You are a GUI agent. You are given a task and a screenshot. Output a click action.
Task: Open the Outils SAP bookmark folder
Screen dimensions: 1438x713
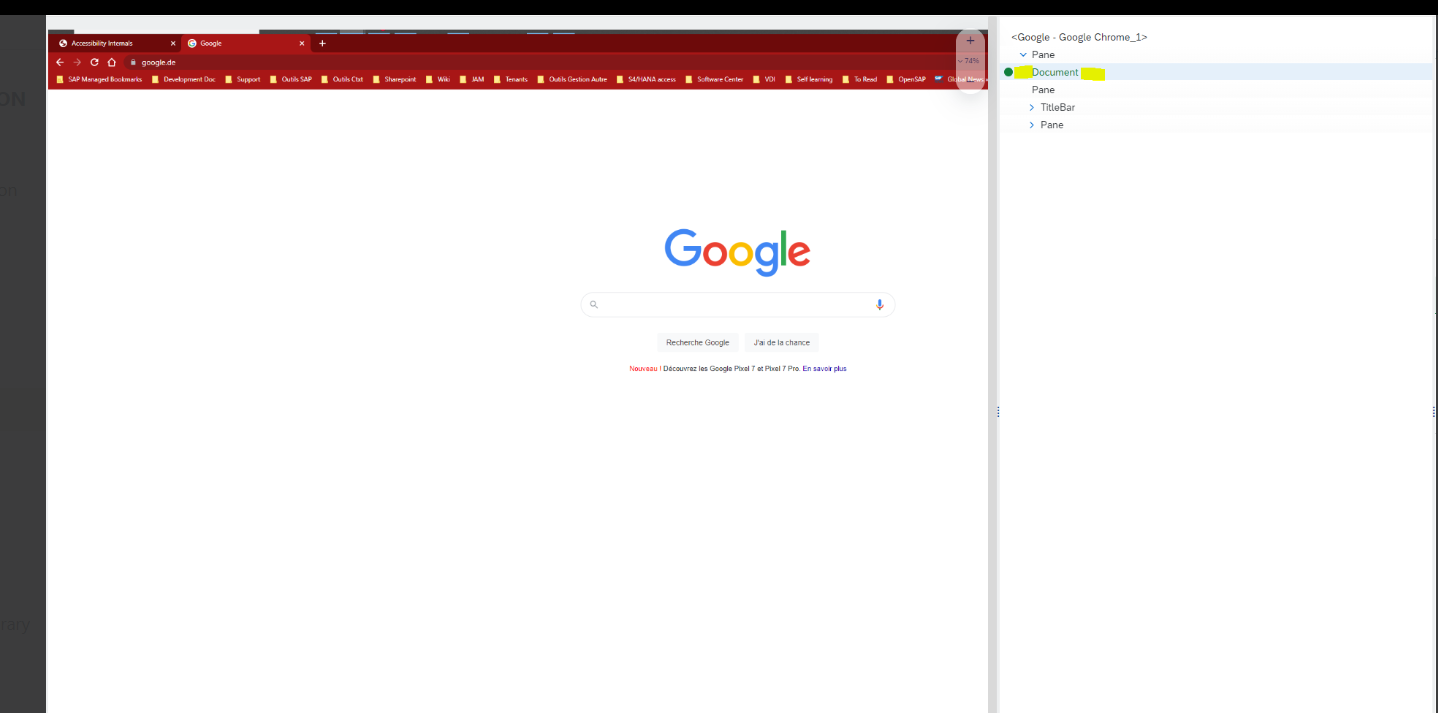291,79
